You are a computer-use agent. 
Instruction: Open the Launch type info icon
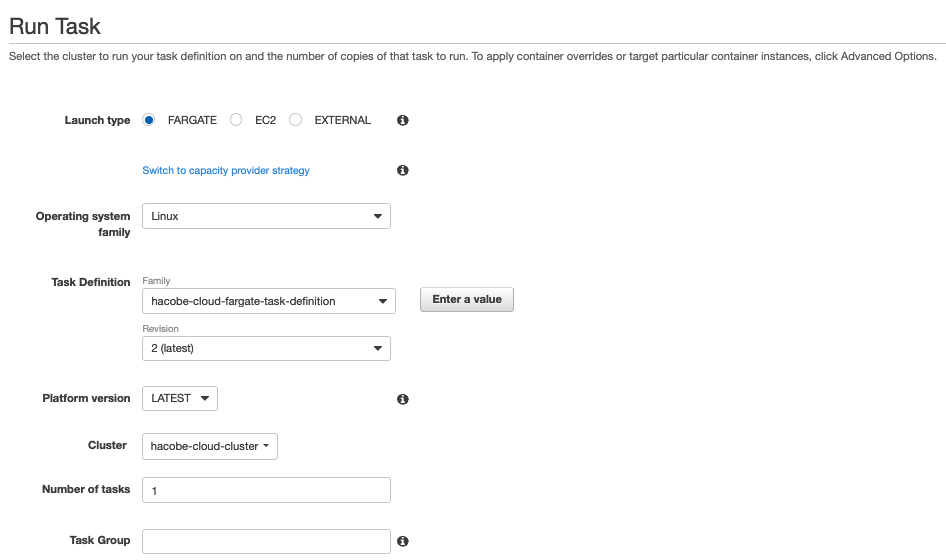402,120
